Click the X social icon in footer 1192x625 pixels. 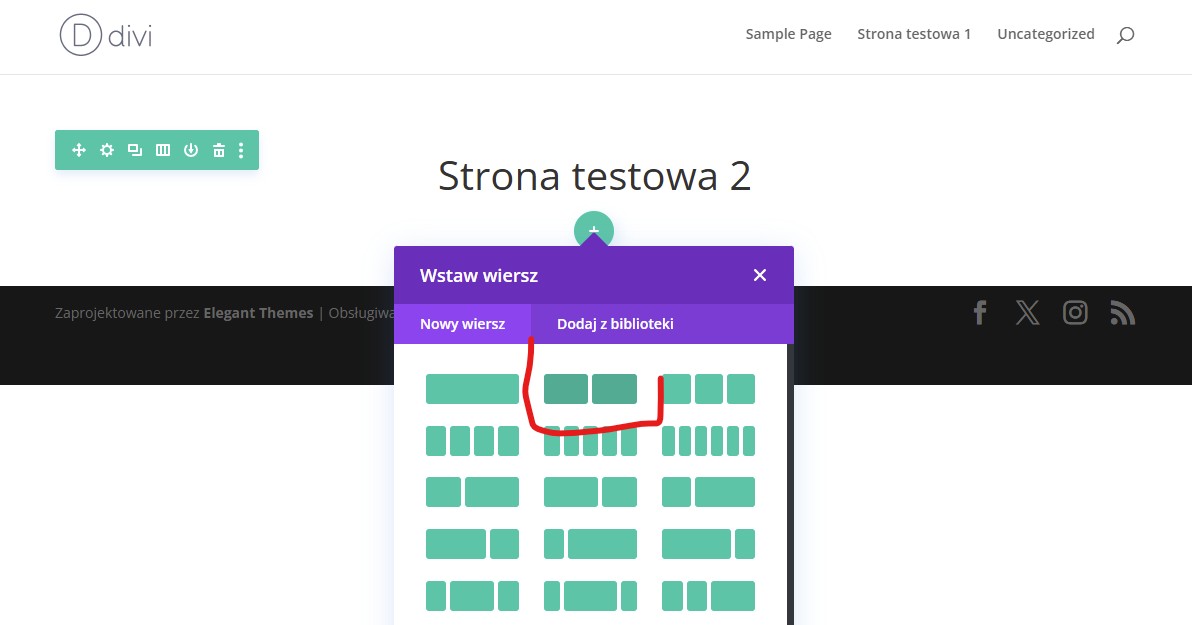1027,313
